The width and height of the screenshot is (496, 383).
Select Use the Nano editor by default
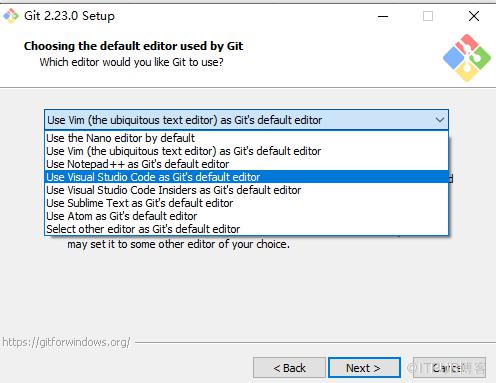click(x=246, y=138)
